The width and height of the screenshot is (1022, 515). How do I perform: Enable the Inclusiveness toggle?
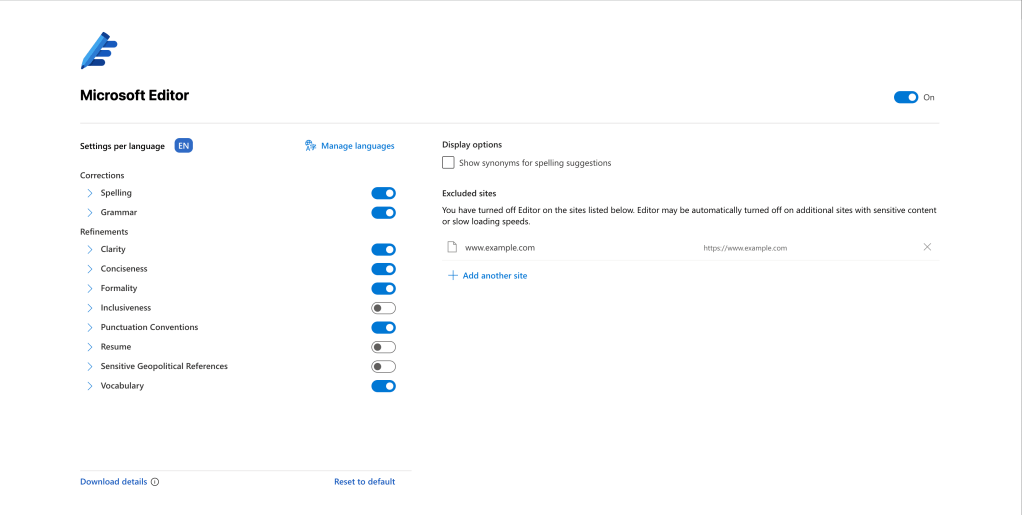[383, 308]
